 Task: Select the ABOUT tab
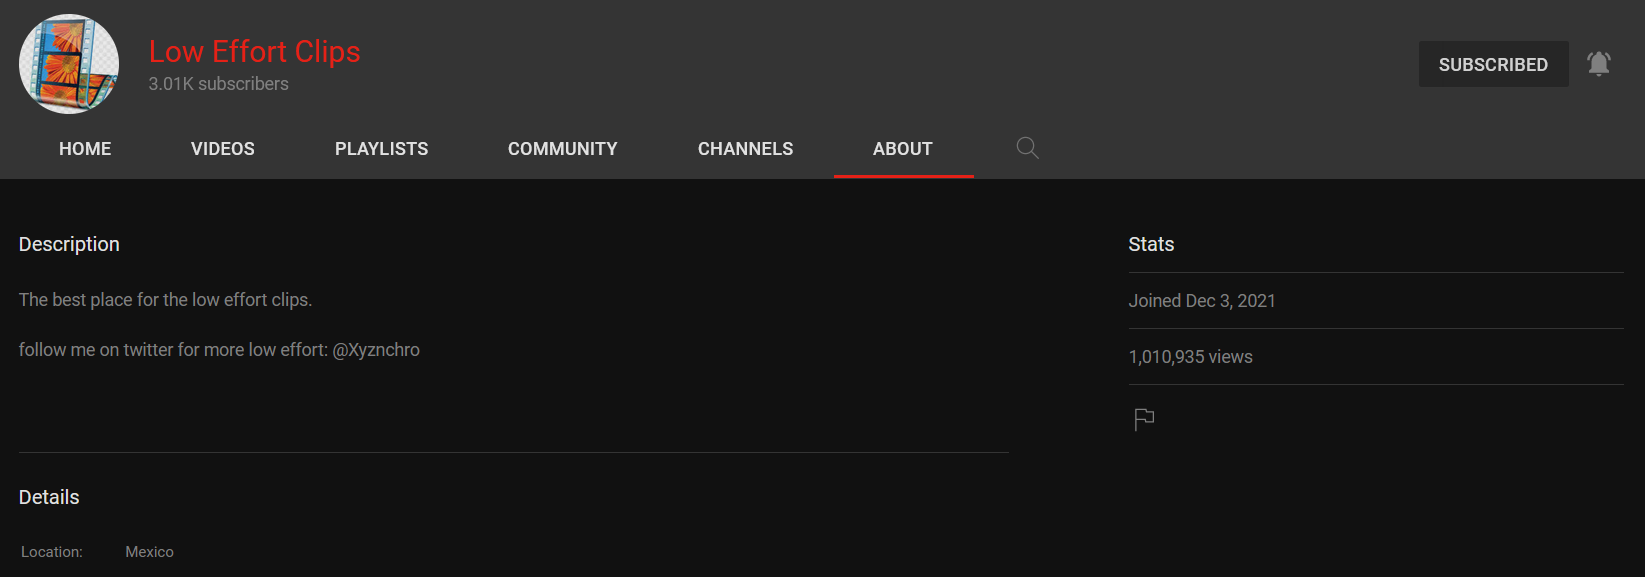click(903, 148)
